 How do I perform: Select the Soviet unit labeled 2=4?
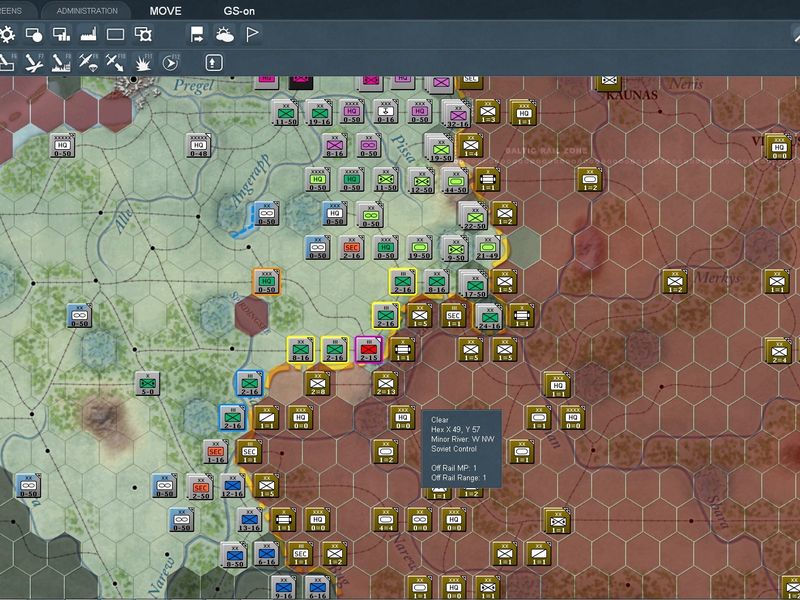pyautogui.click(x=779, y=352)
